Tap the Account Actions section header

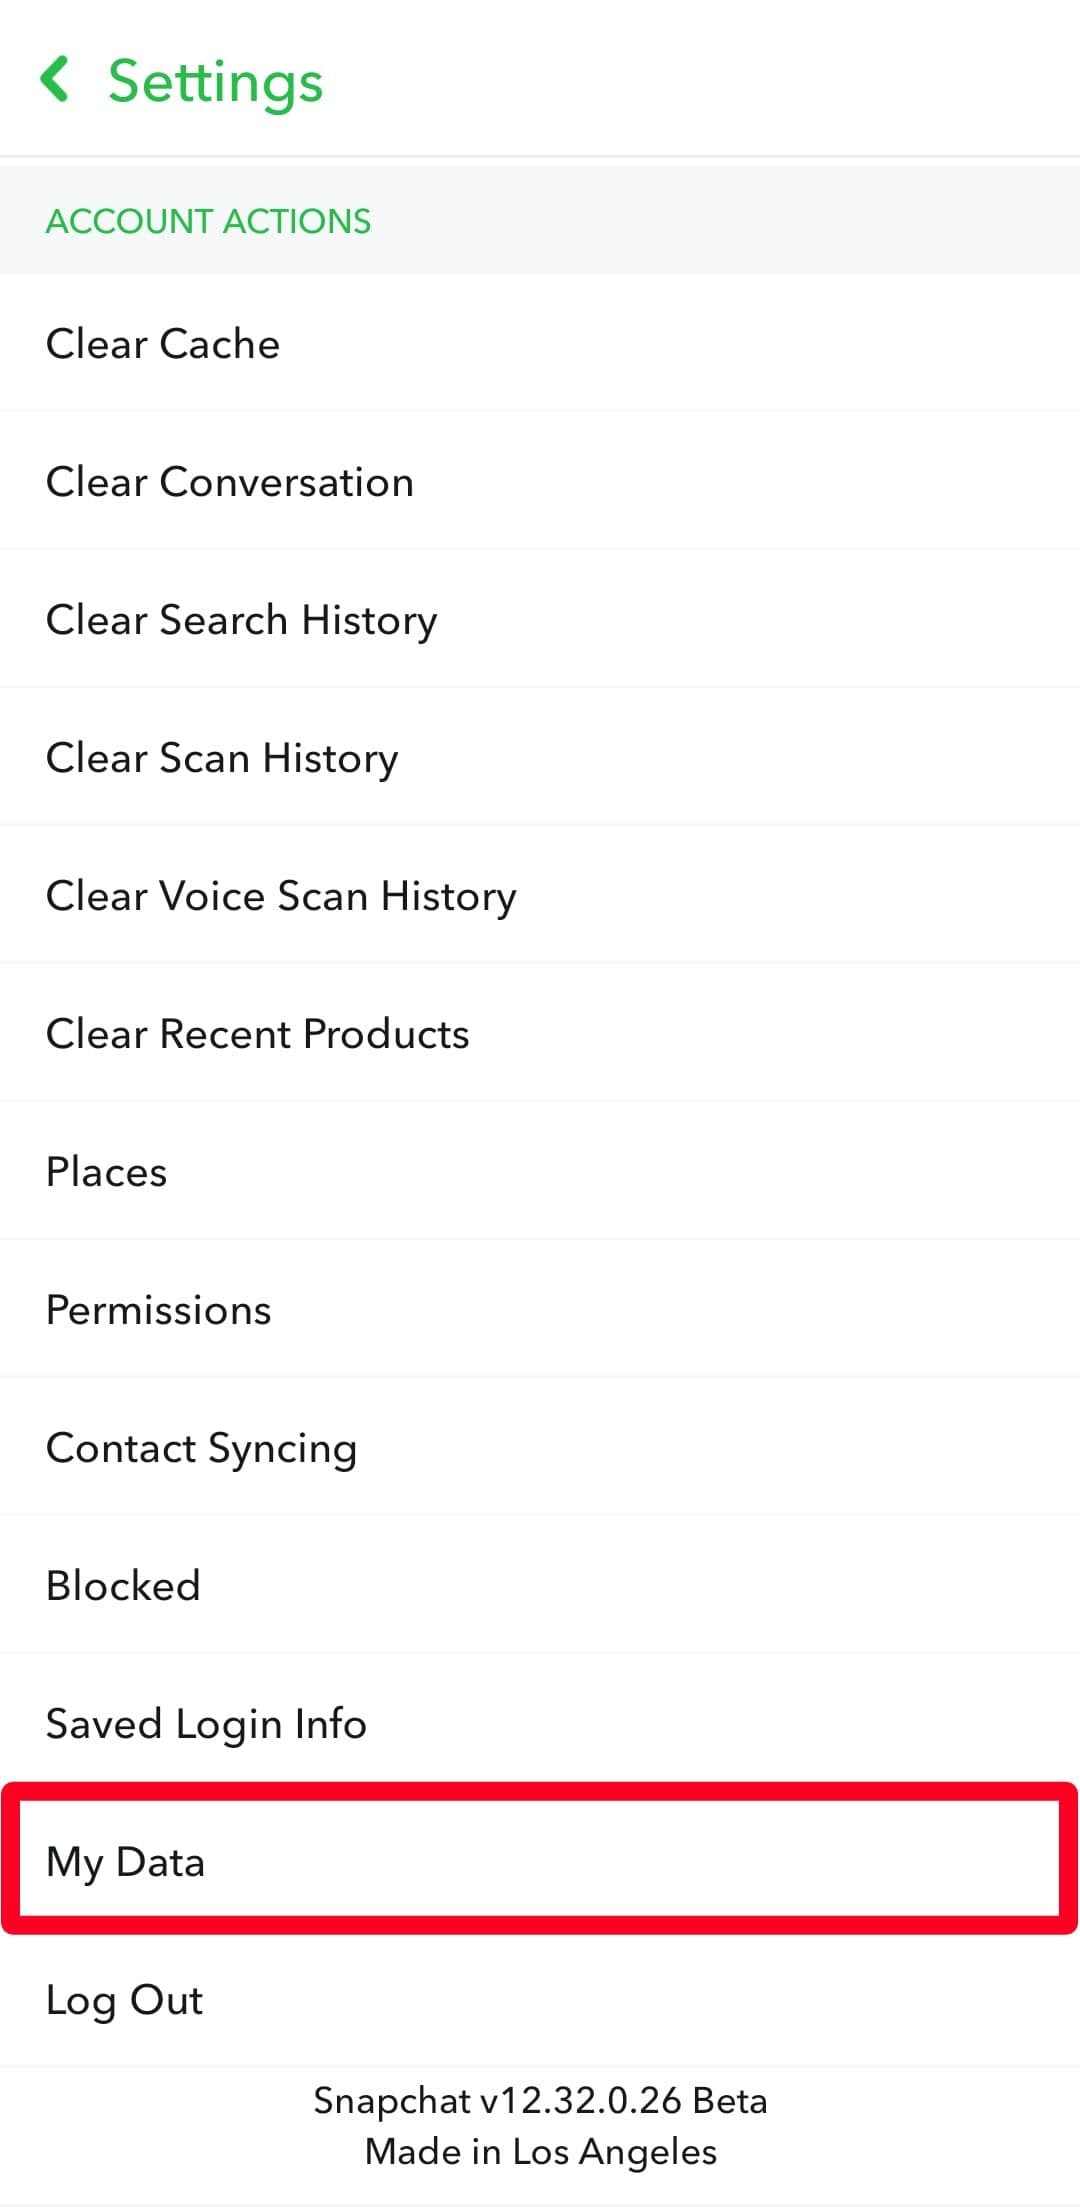pos(208,221)
